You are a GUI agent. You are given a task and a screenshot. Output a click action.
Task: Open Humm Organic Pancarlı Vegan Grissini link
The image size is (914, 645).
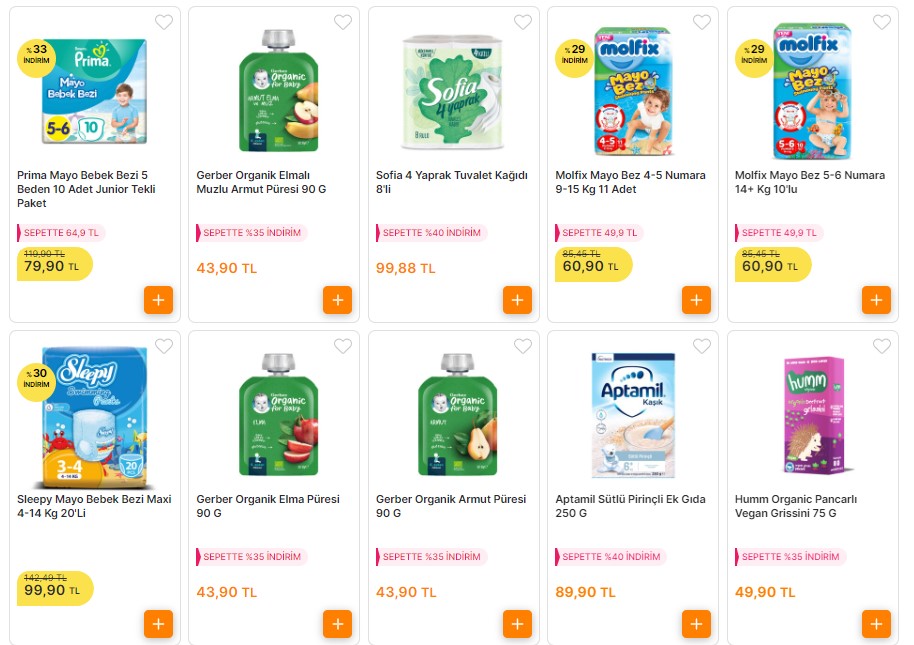[795, 506]
